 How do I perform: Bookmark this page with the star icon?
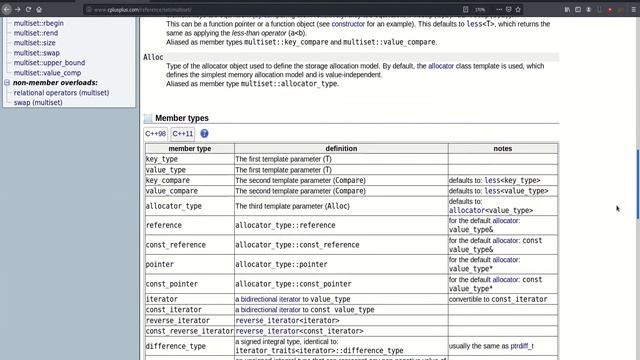[x=518, y=9]
